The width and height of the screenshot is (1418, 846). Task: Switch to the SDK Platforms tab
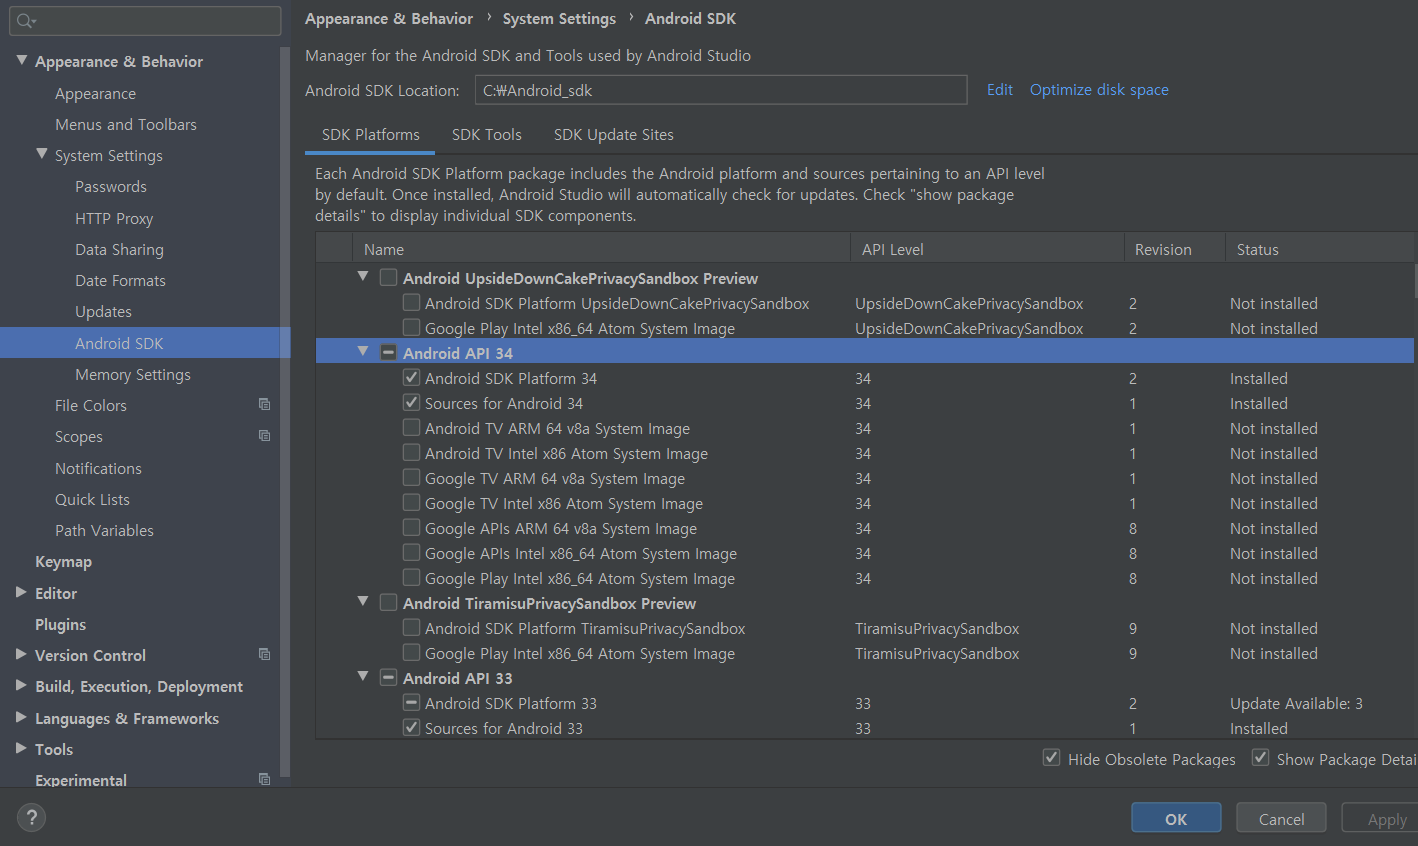370,135
